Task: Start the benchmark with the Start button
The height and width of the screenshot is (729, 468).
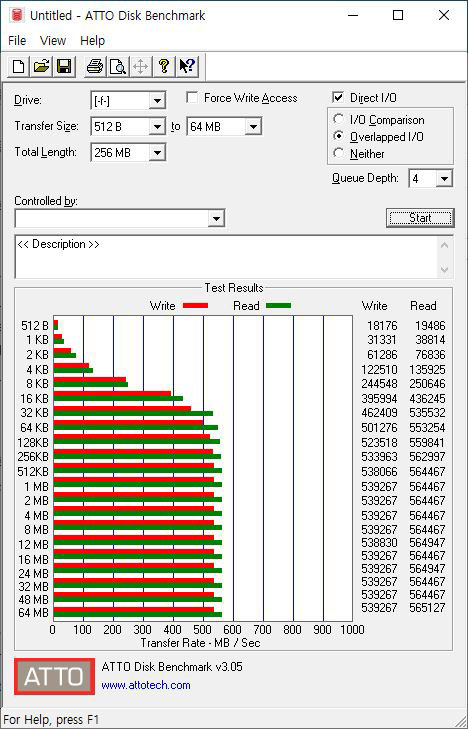Action: pyautogui.click(x=420, y=218)
